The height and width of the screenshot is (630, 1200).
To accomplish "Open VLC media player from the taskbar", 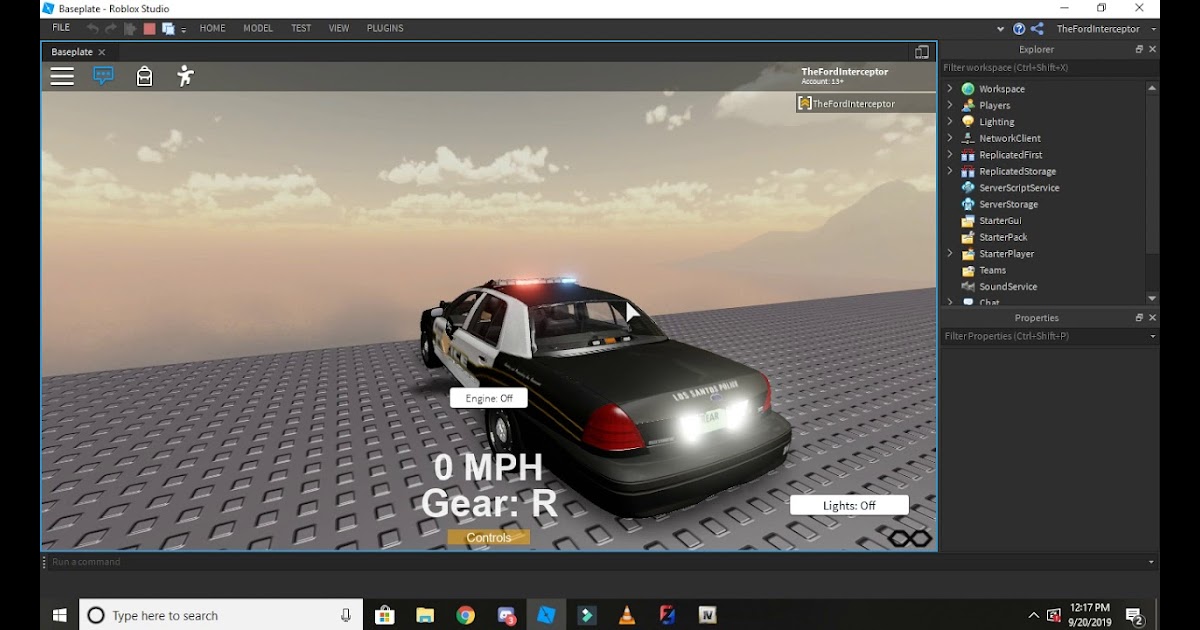I will pyautogui.click(x=627, y=615).
